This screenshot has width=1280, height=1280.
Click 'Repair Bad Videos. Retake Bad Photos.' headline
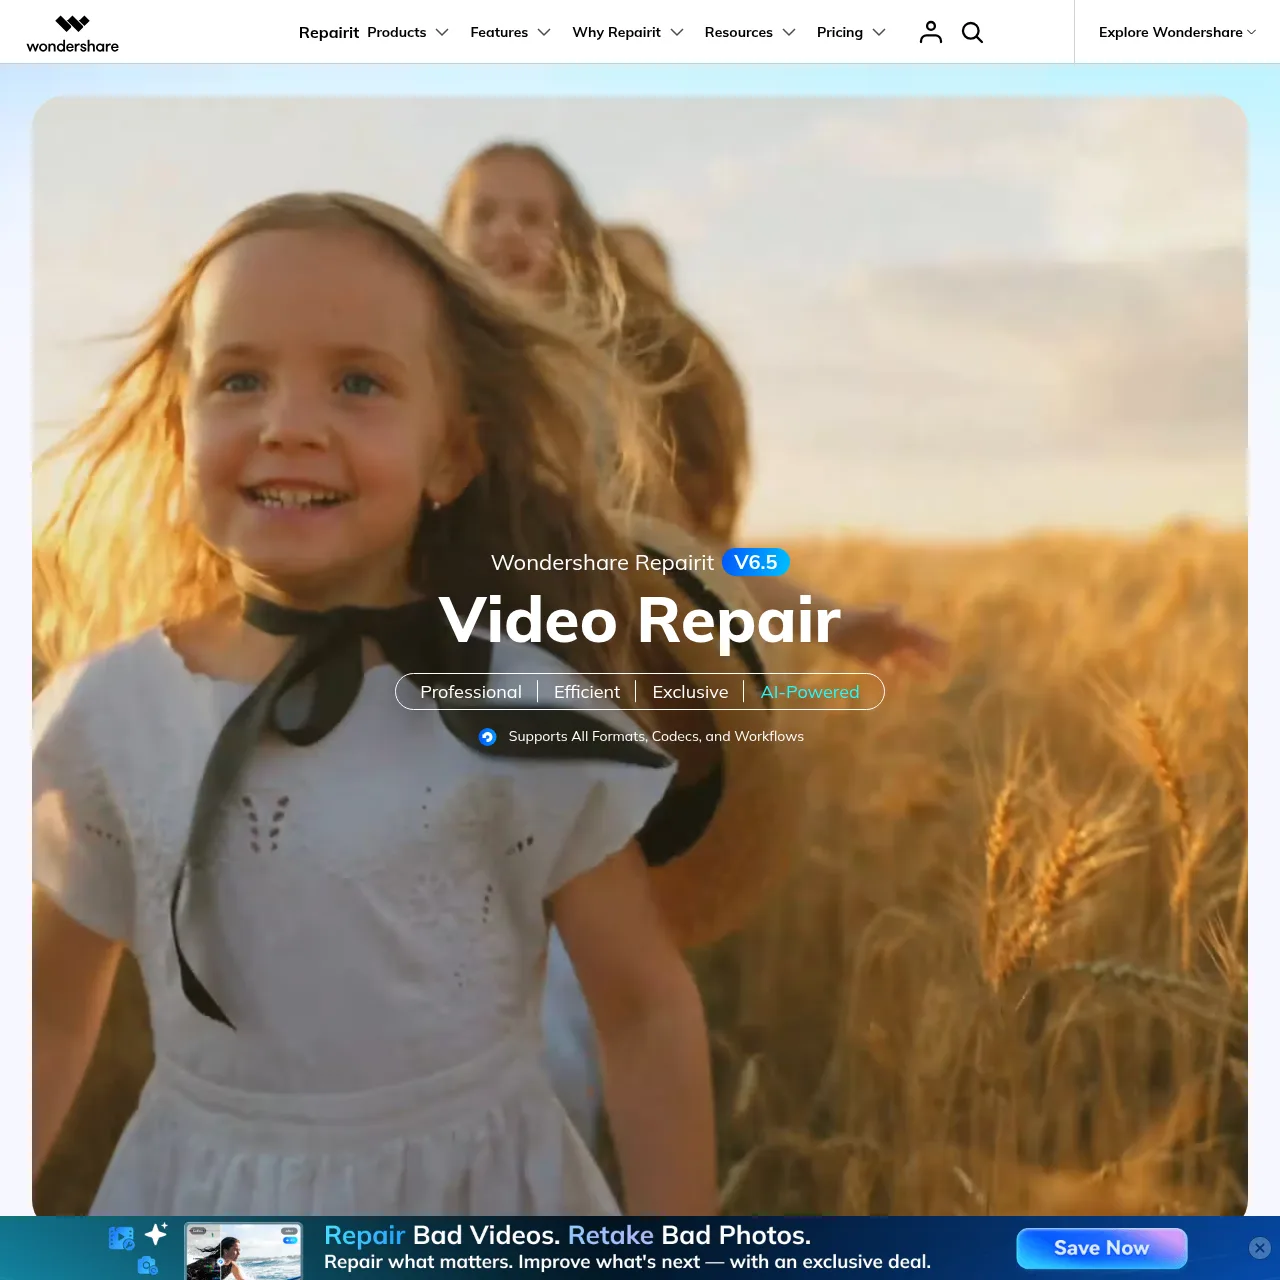pos(567,1235)
